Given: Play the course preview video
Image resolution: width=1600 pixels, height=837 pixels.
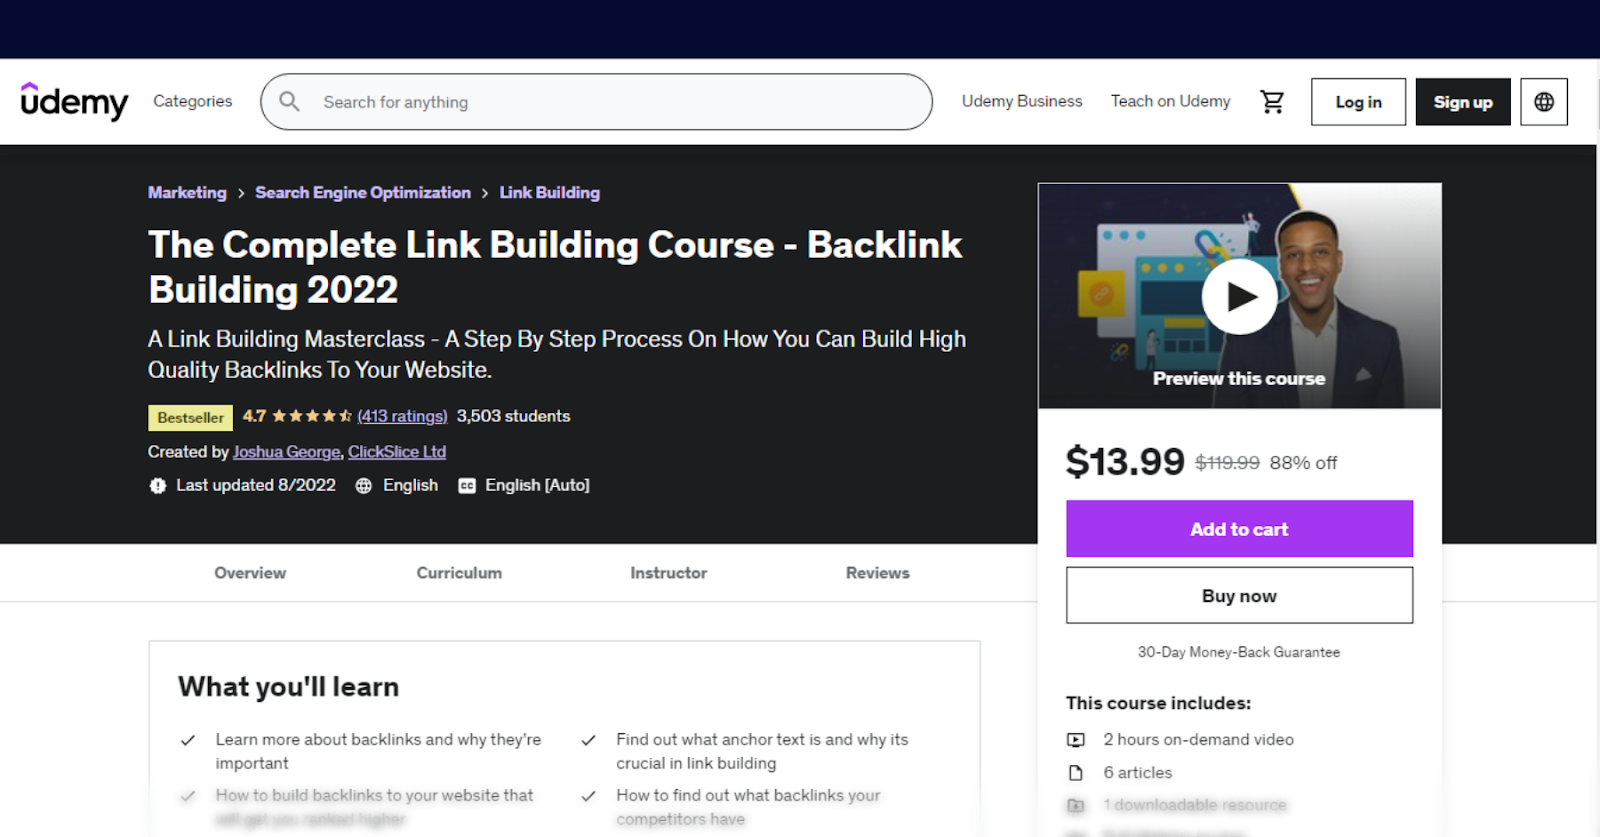Looking at the screenshot, I should click(x=1239, y=296).
